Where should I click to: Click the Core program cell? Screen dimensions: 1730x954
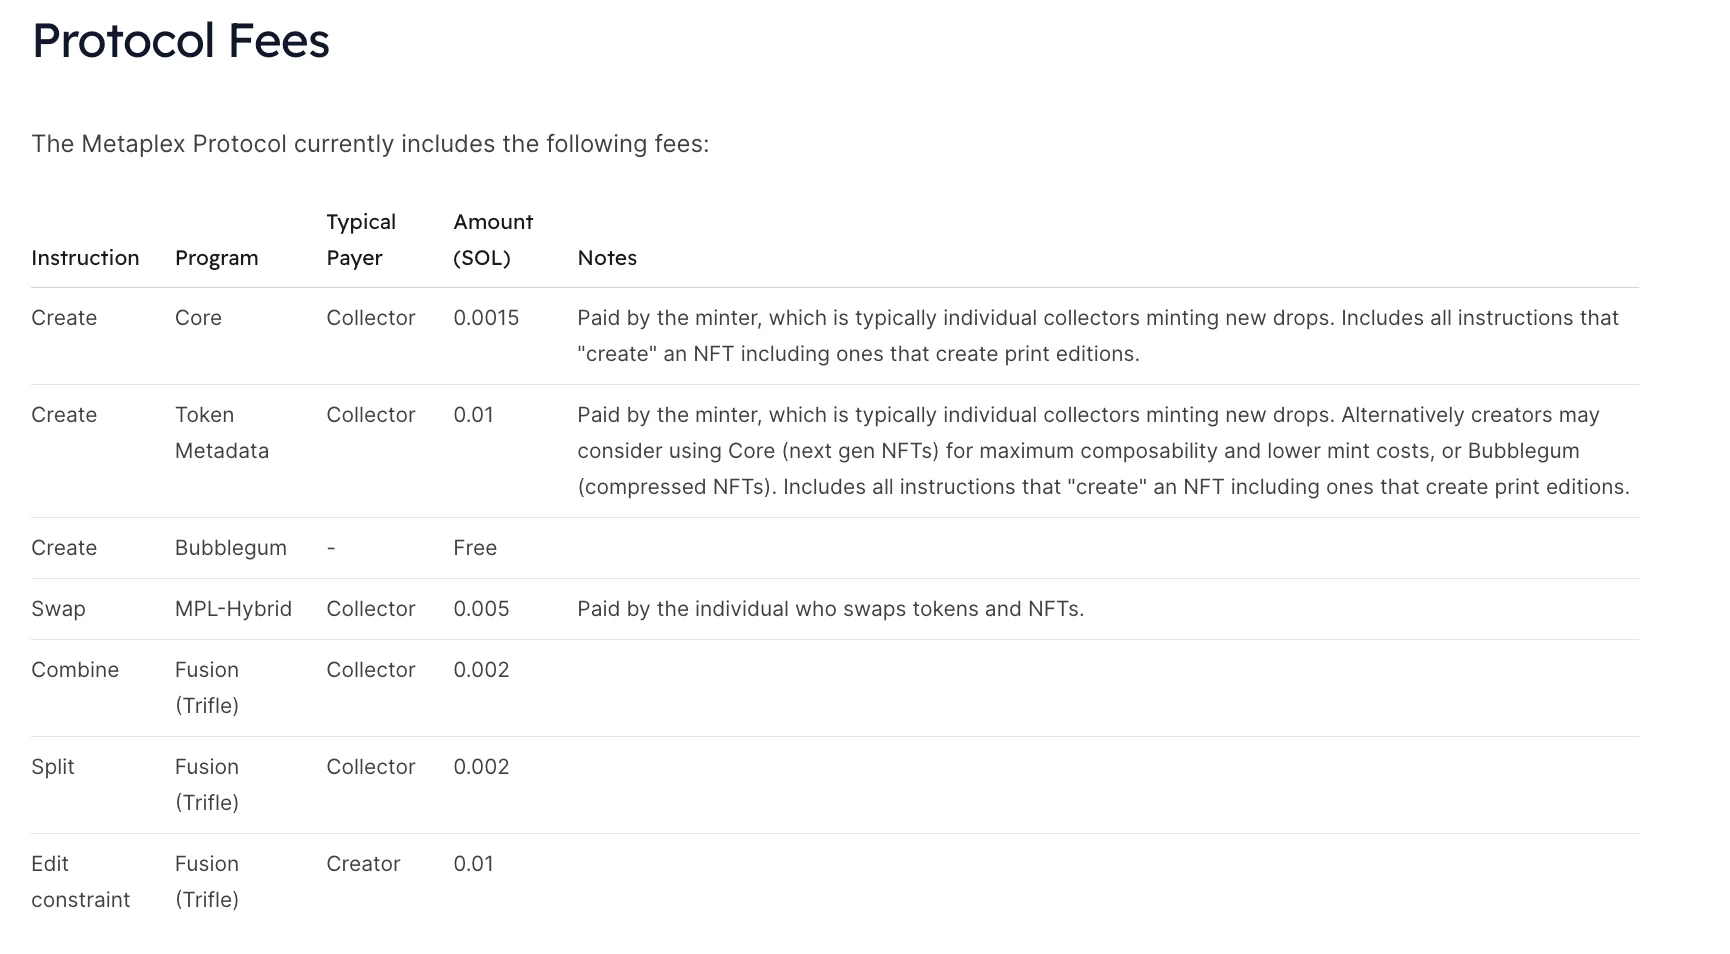click(x=198, y=318)
